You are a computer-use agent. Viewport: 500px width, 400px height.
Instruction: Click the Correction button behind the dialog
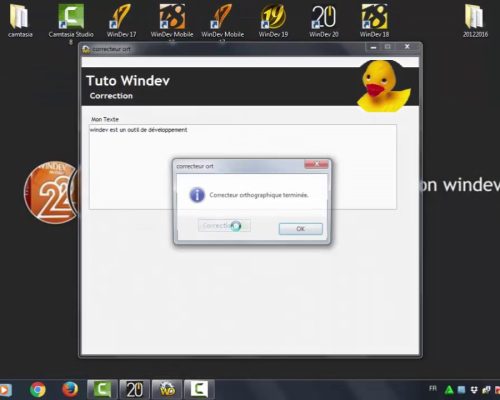click(x=224, y=226)
